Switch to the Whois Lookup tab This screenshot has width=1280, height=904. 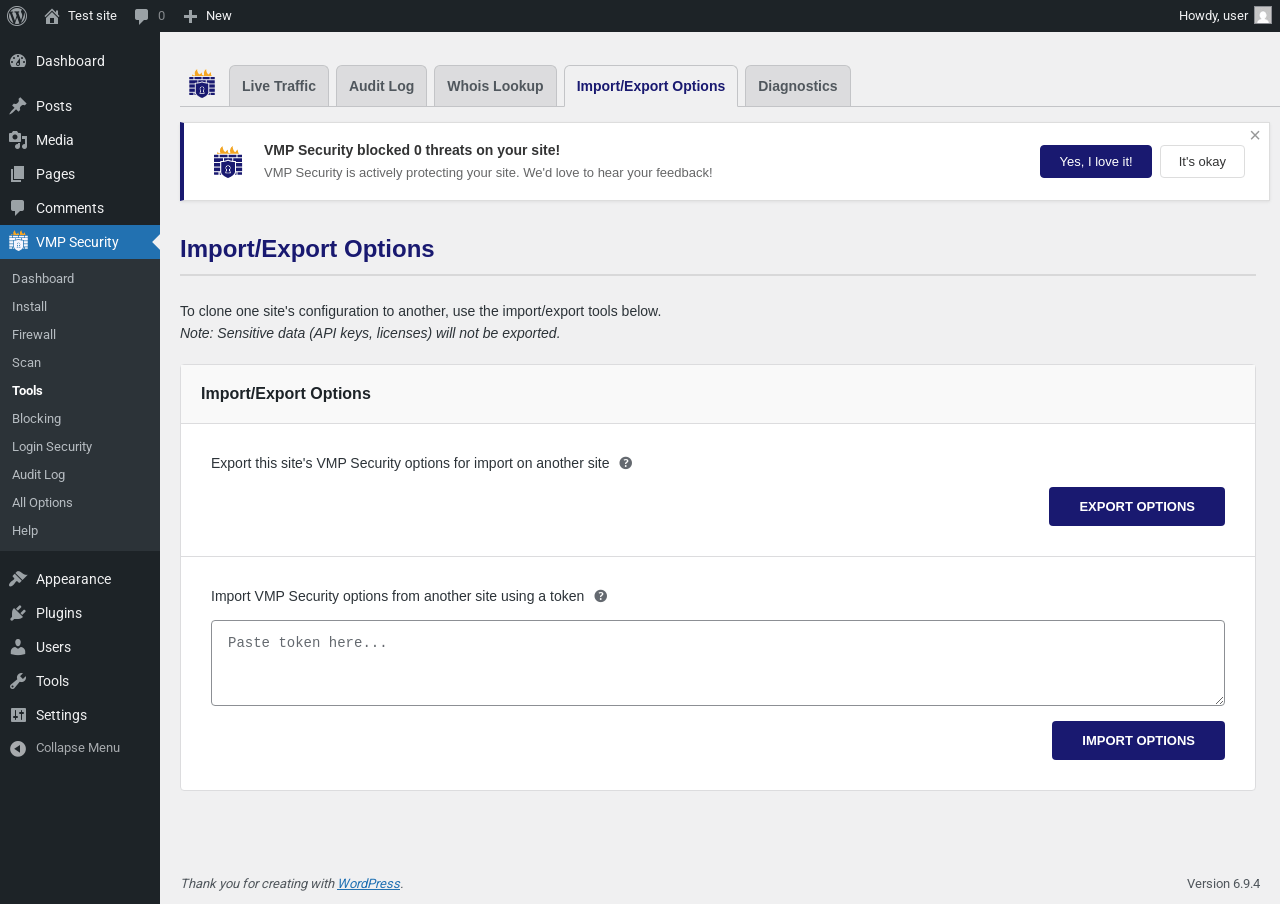click(495, 86)
